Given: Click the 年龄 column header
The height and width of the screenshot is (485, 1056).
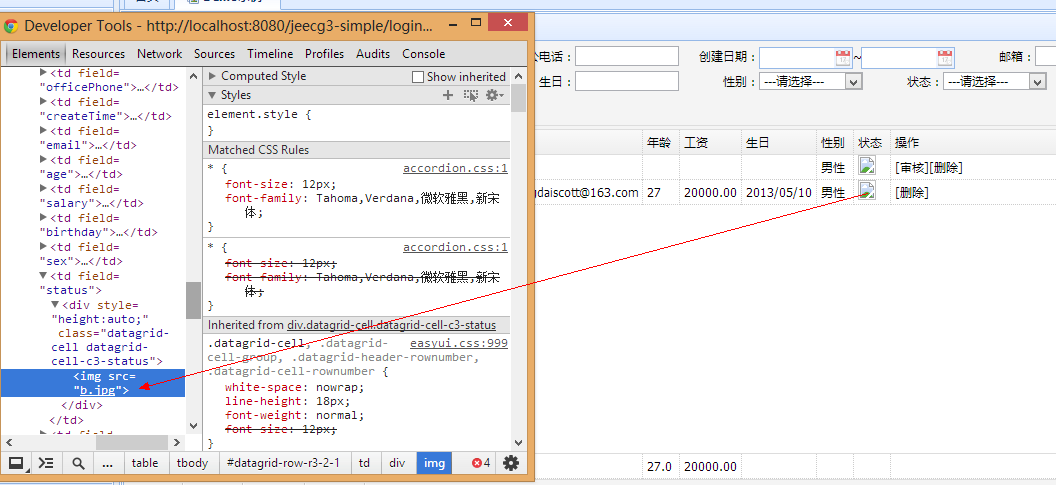Looking at the screenshot, I should (660, 143).
